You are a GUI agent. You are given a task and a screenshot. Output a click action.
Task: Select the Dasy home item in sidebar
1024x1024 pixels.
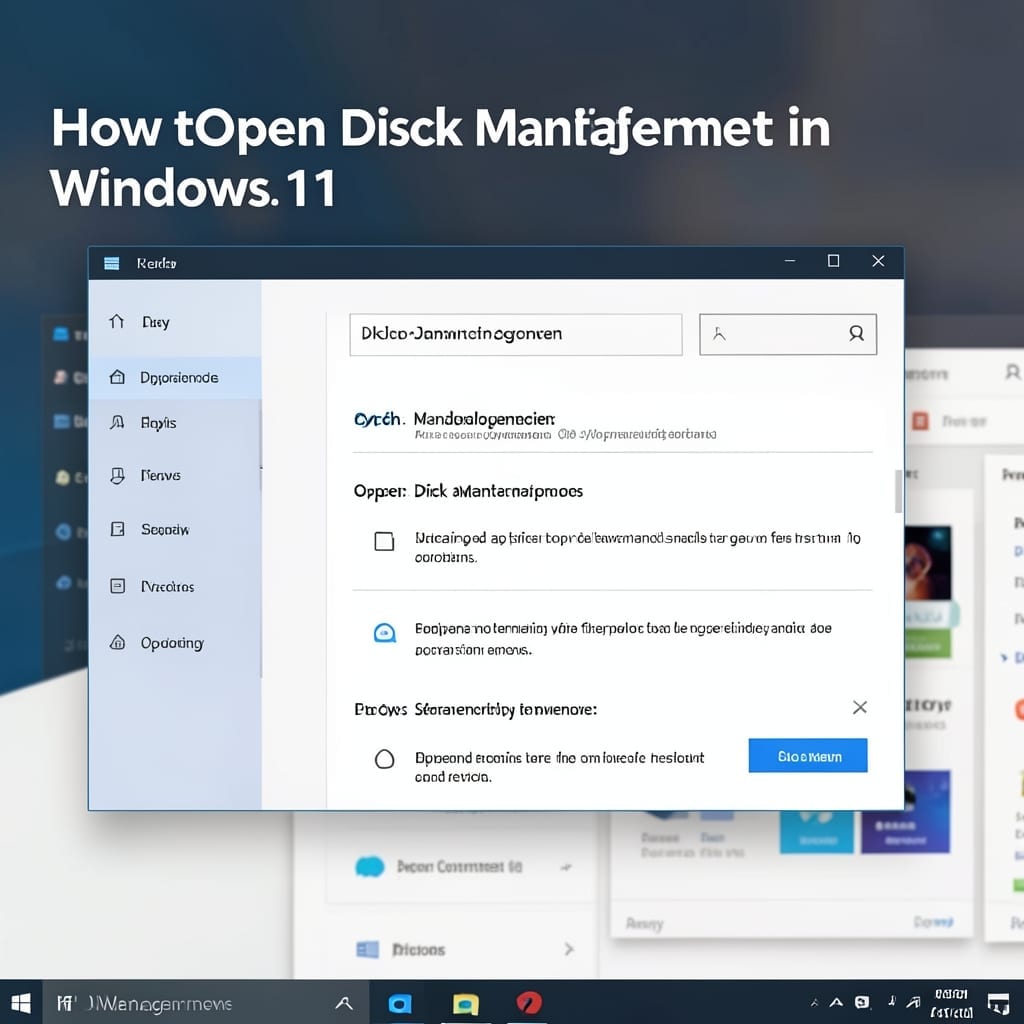175,322
